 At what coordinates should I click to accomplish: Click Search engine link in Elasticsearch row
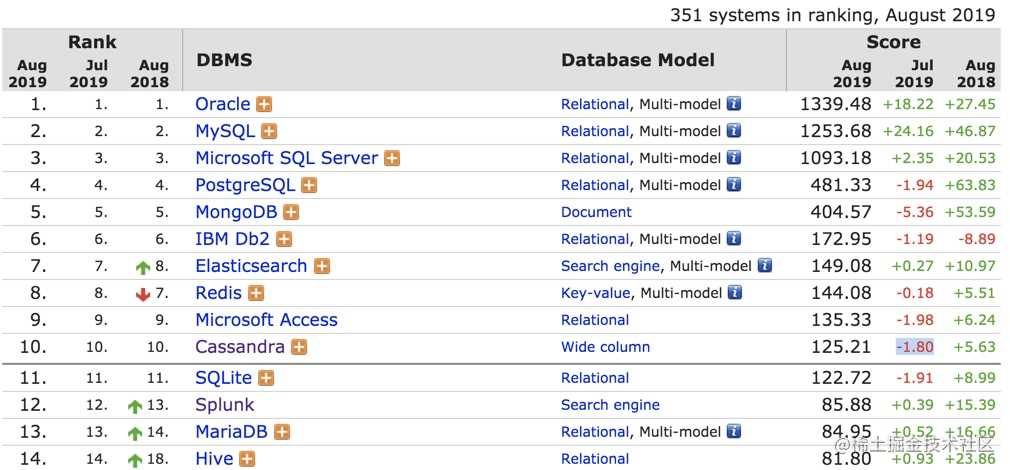tap(611, 266)
